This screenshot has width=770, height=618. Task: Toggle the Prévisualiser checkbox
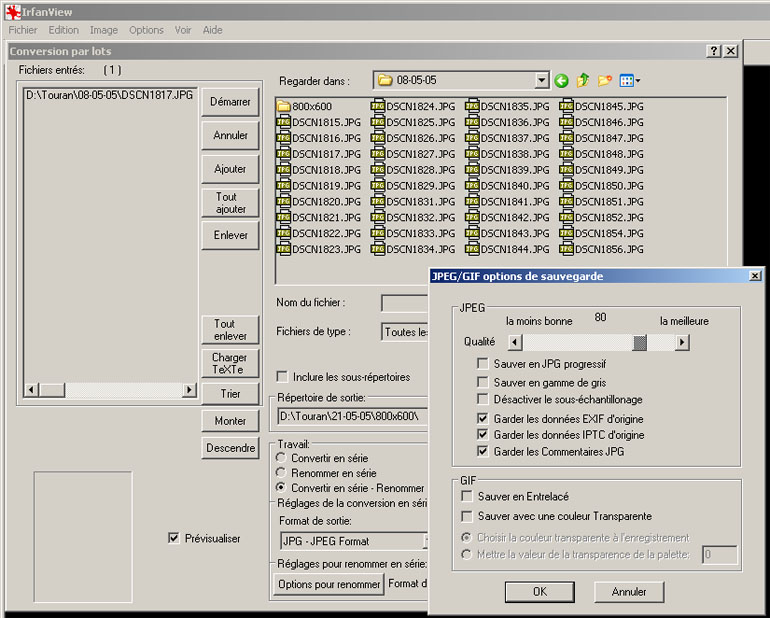(x=174, y=538)
